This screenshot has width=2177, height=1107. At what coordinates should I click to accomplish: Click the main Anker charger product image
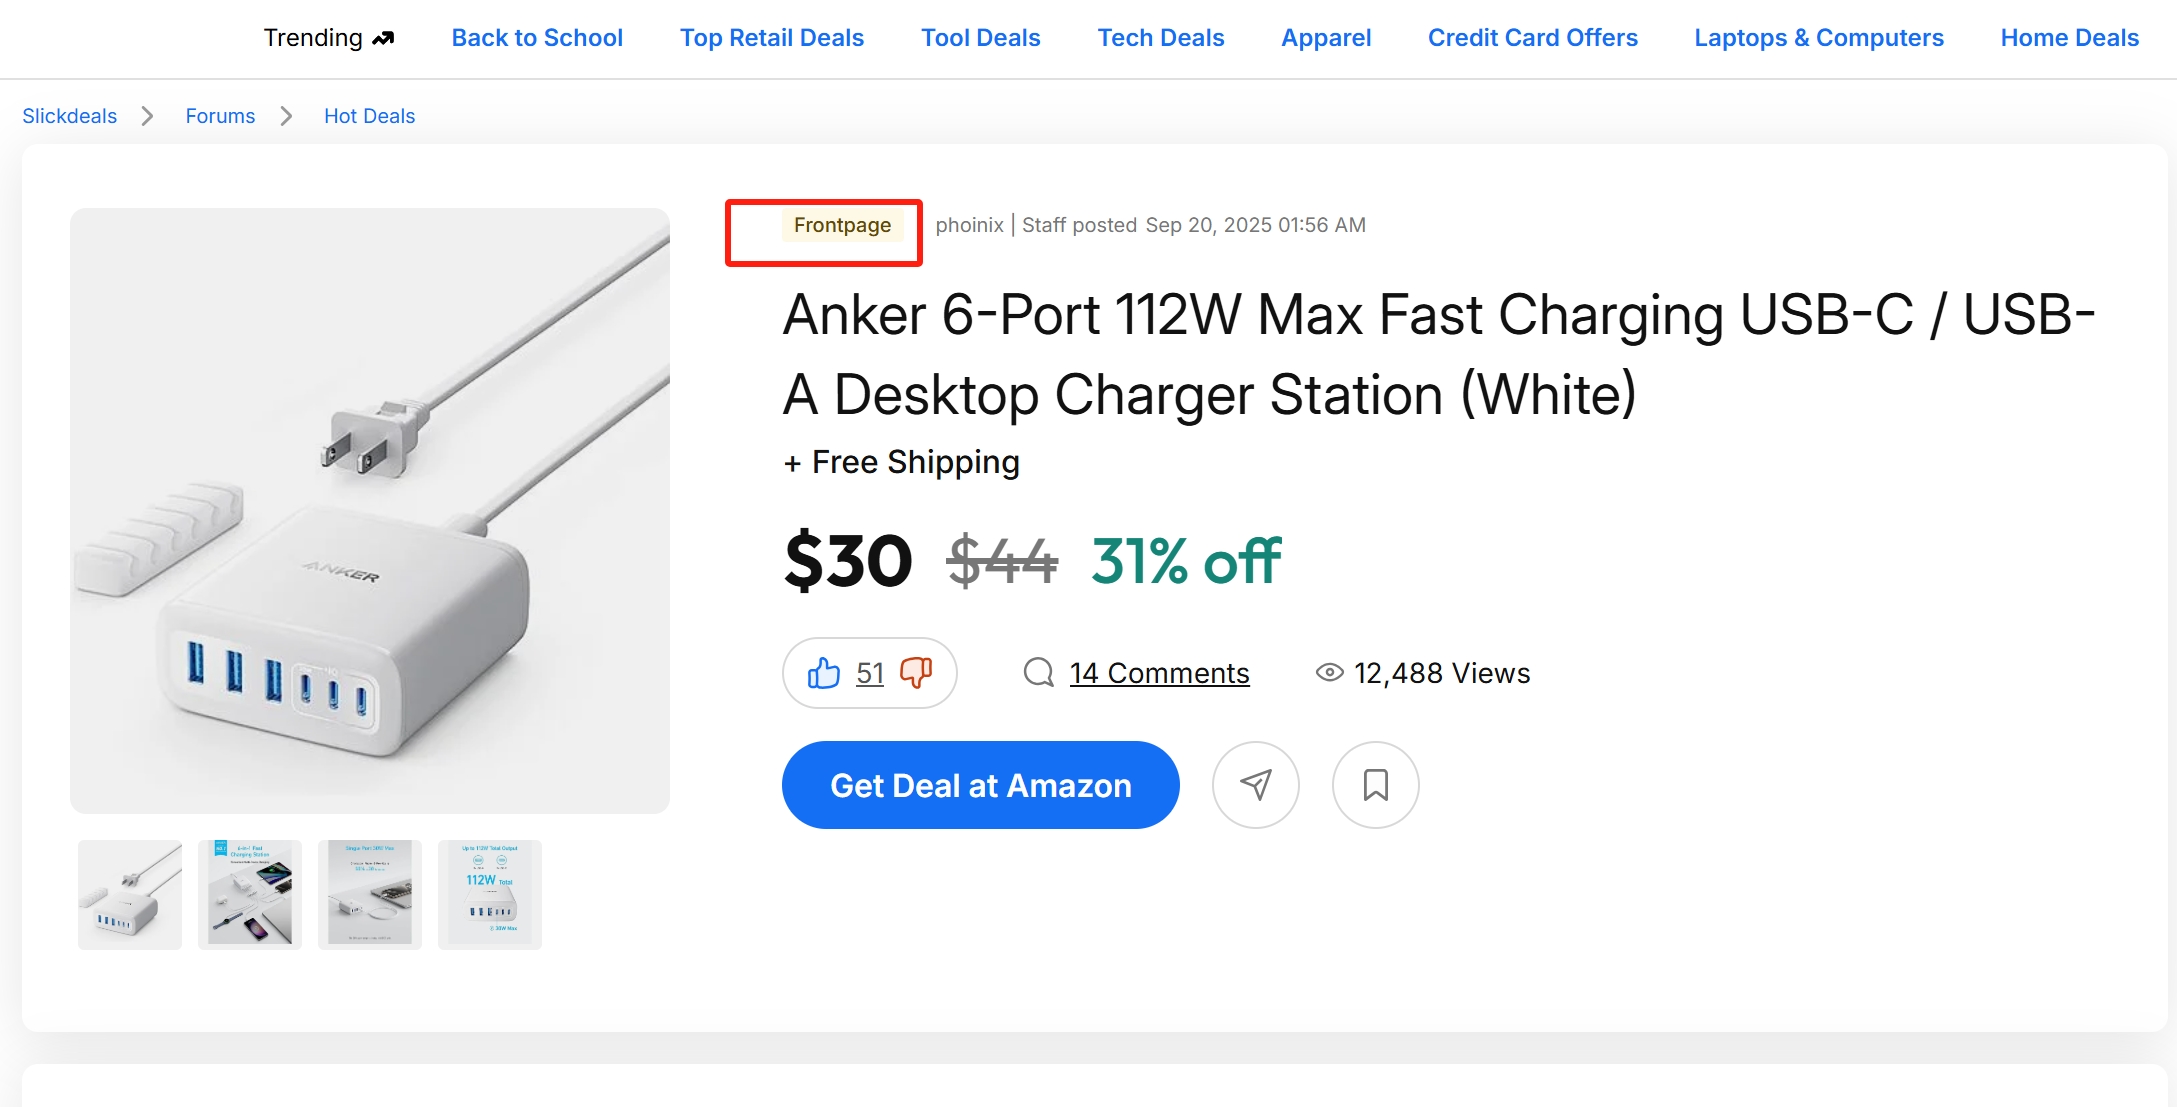[370, 510]
